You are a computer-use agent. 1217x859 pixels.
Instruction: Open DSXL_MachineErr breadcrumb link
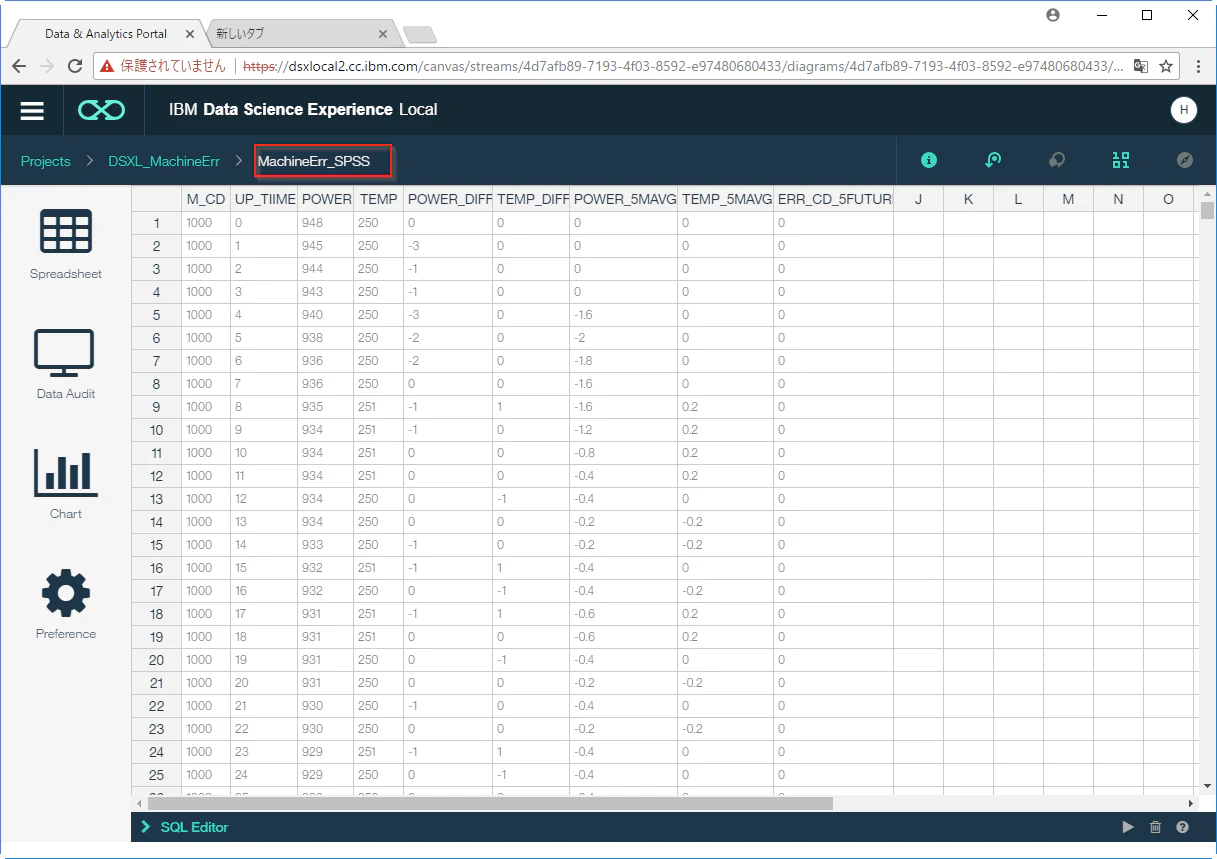pos(164,161)
